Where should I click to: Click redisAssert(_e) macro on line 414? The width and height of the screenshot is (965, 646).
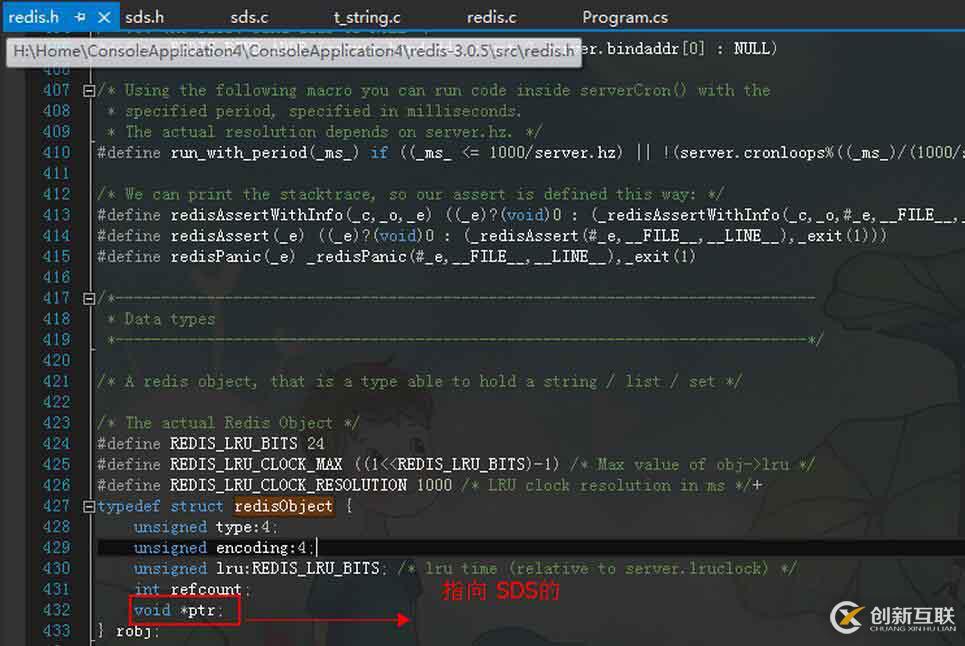(237, 236)
